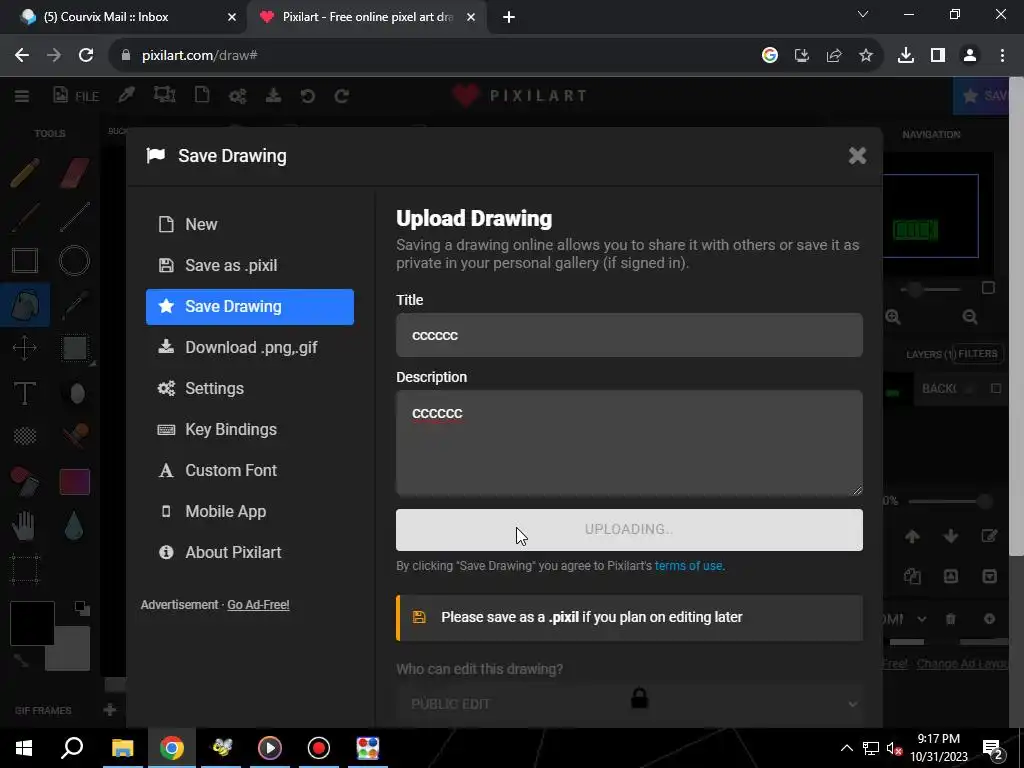1024x768 pixels.
Task: Open the Filters button
Action: click(x=977, y=354)
